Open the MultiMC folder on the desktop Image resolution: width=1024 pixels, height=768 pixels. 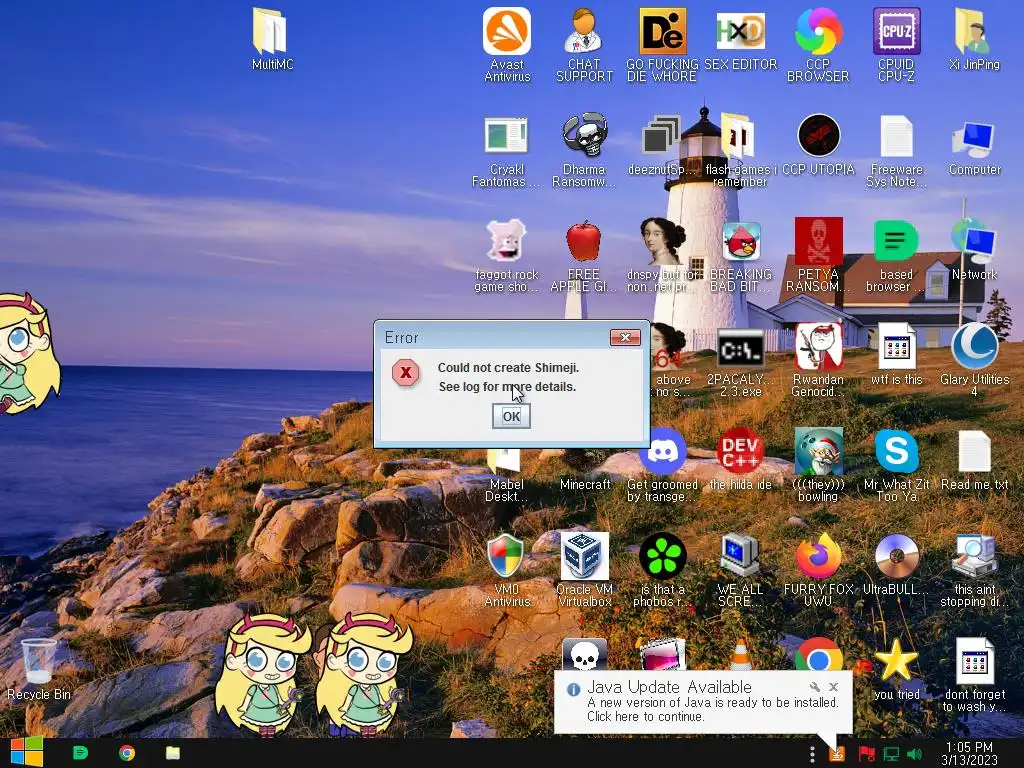click(x=272, y=39)
